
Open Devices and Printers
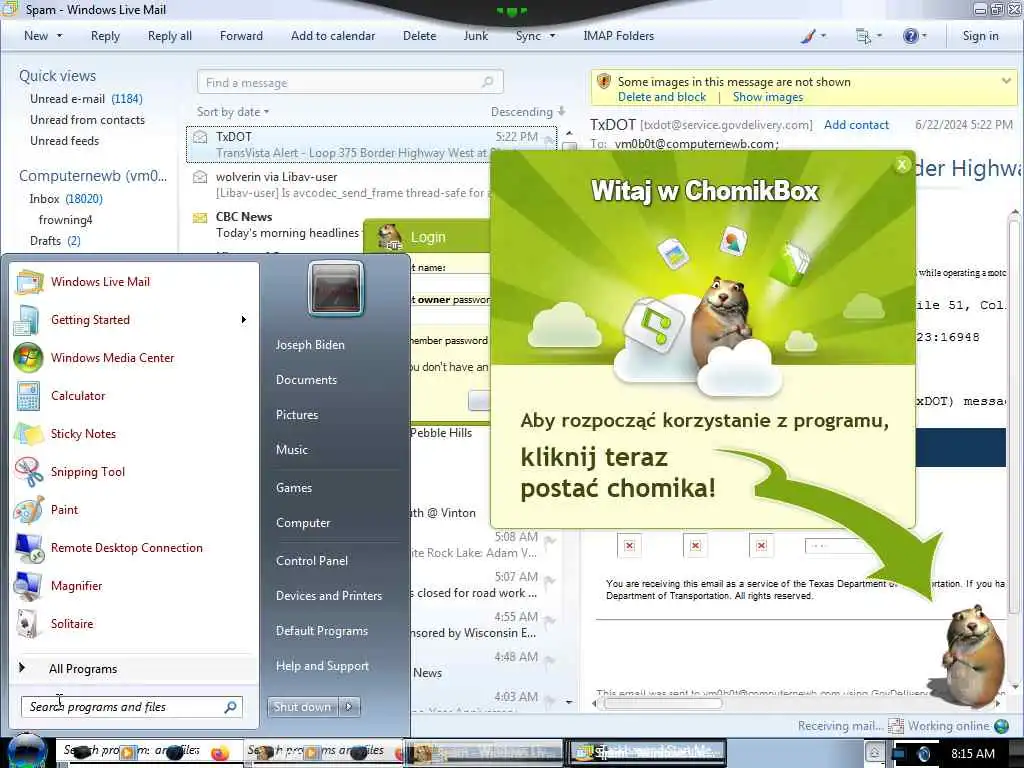tap(328, 596)
